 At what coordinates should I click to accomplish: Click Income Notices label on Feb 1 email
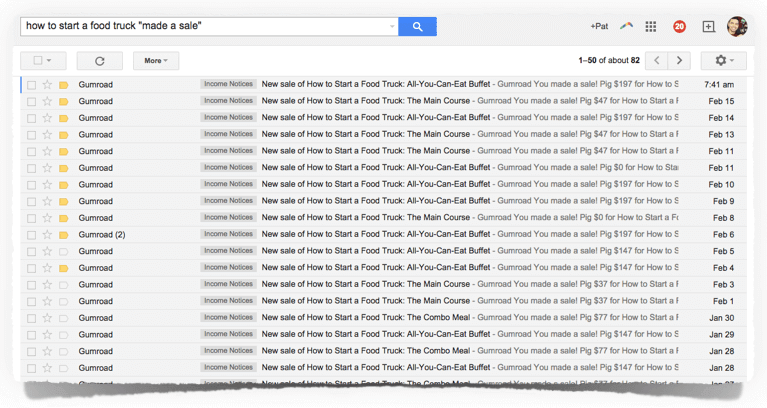coord(228,301)
